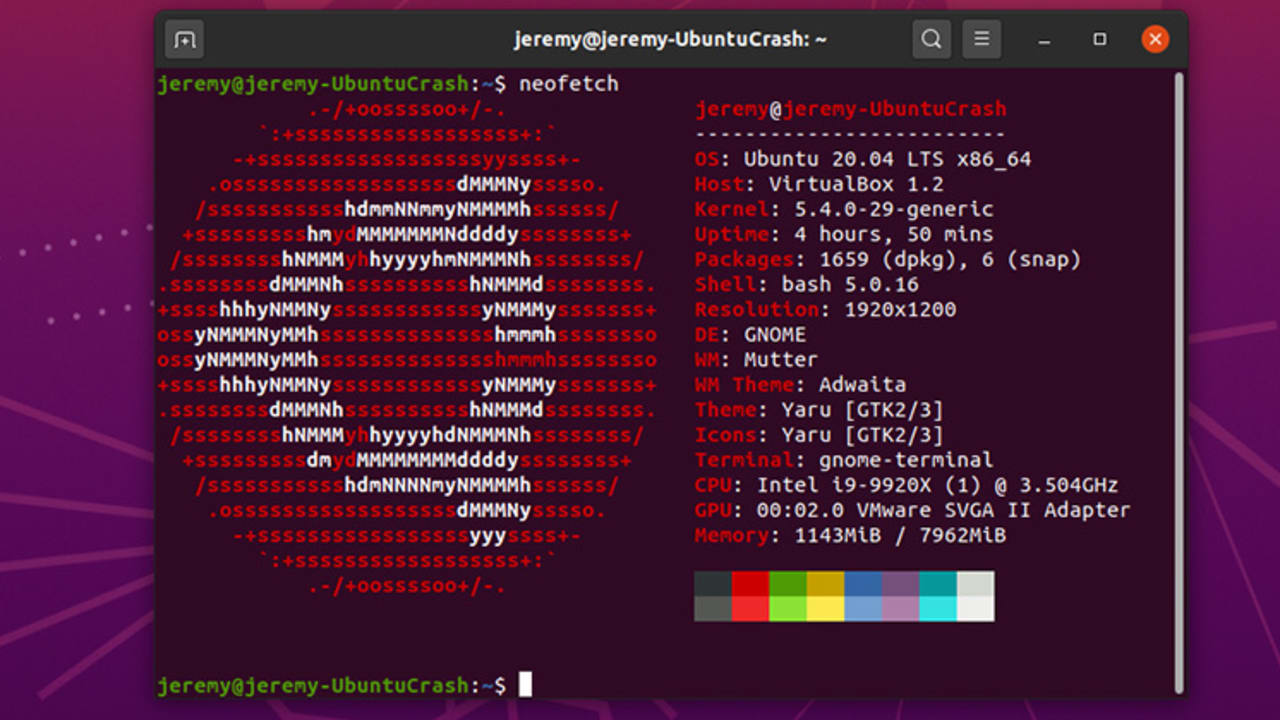Click the WM value 'Mutter'
The image size is (1280, 720).
tap(781, 359)
